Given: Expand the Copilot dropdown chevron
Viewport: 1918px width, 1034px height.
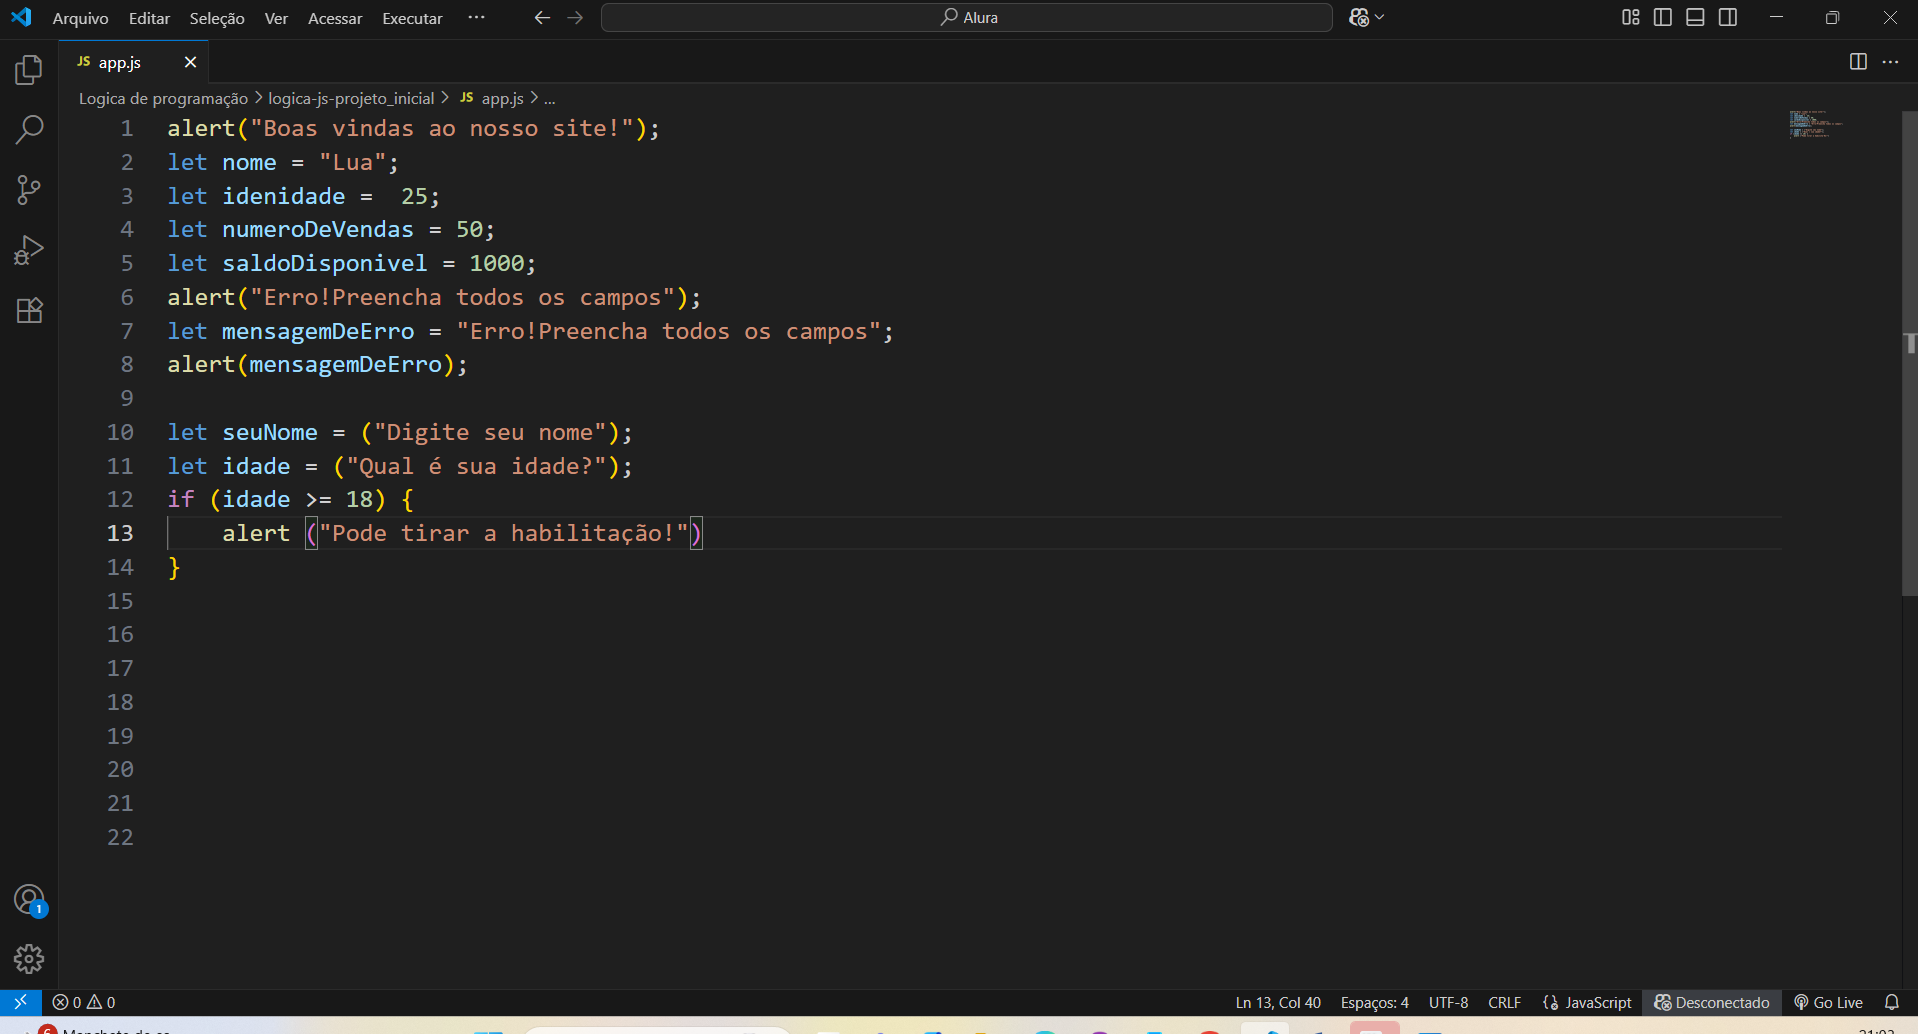Looking at the screenshot, I should 1380,17.
